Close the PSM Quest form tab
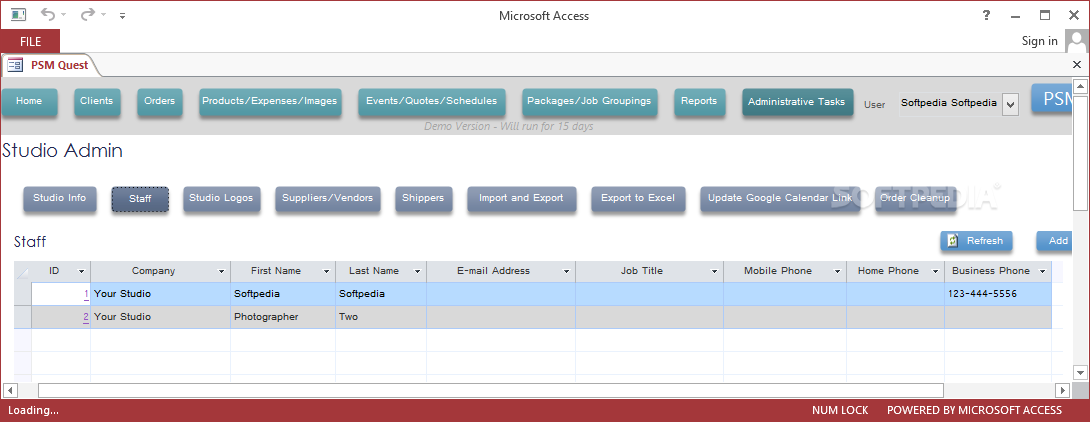Viewport: 1090px width, 422px height. (x=1077, y=65)
